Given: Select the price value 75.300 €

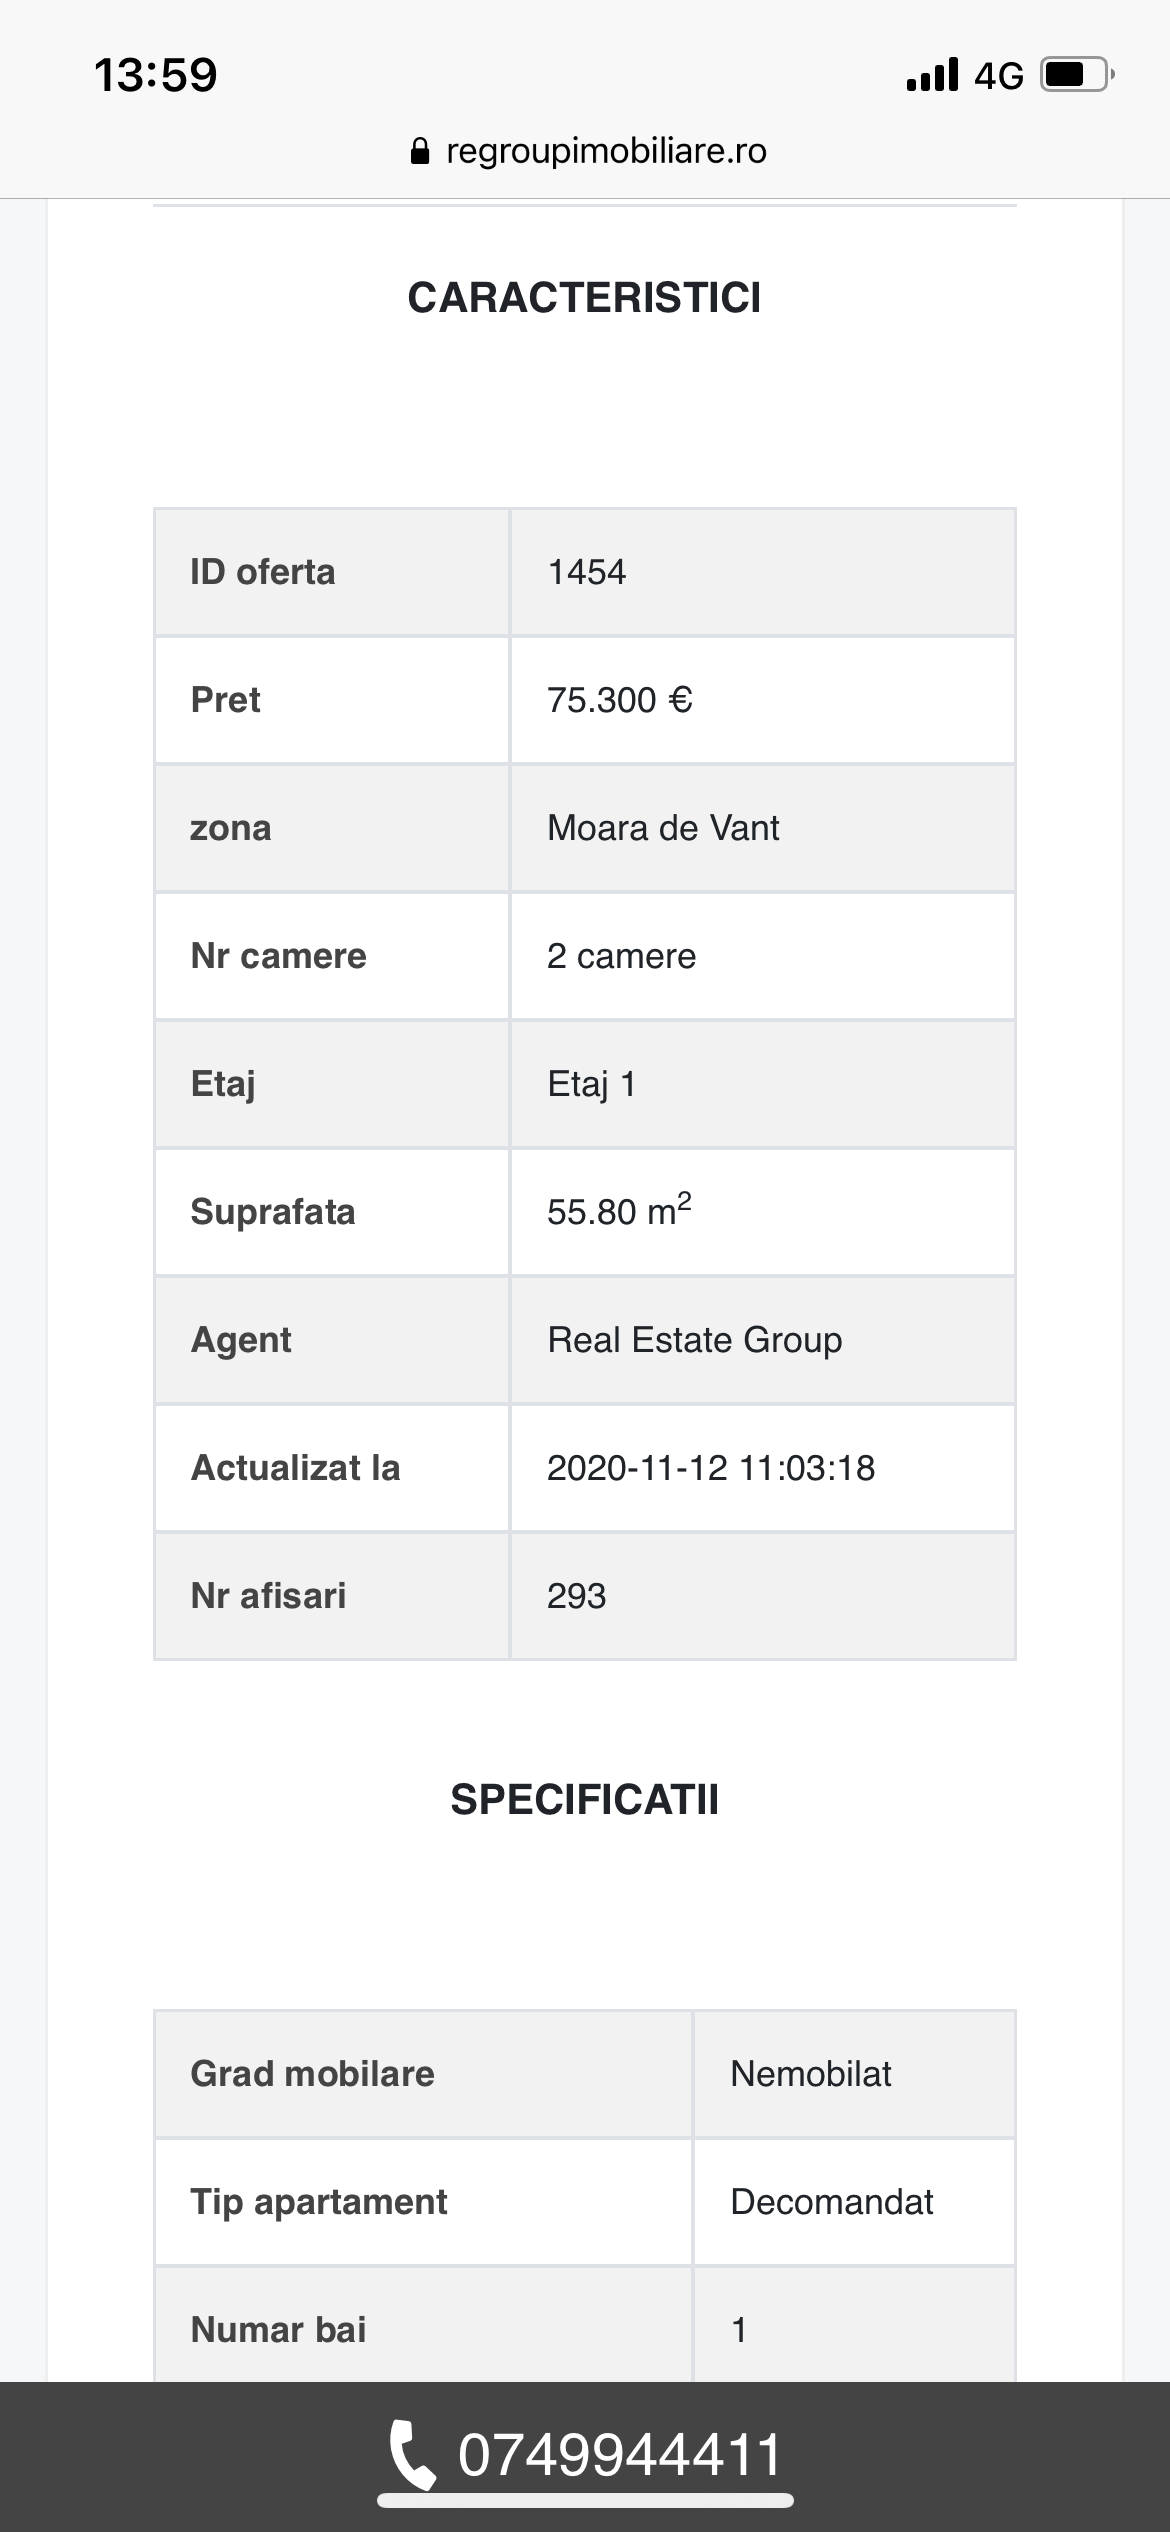Looking at the screenshot, I should pos(620,700).
